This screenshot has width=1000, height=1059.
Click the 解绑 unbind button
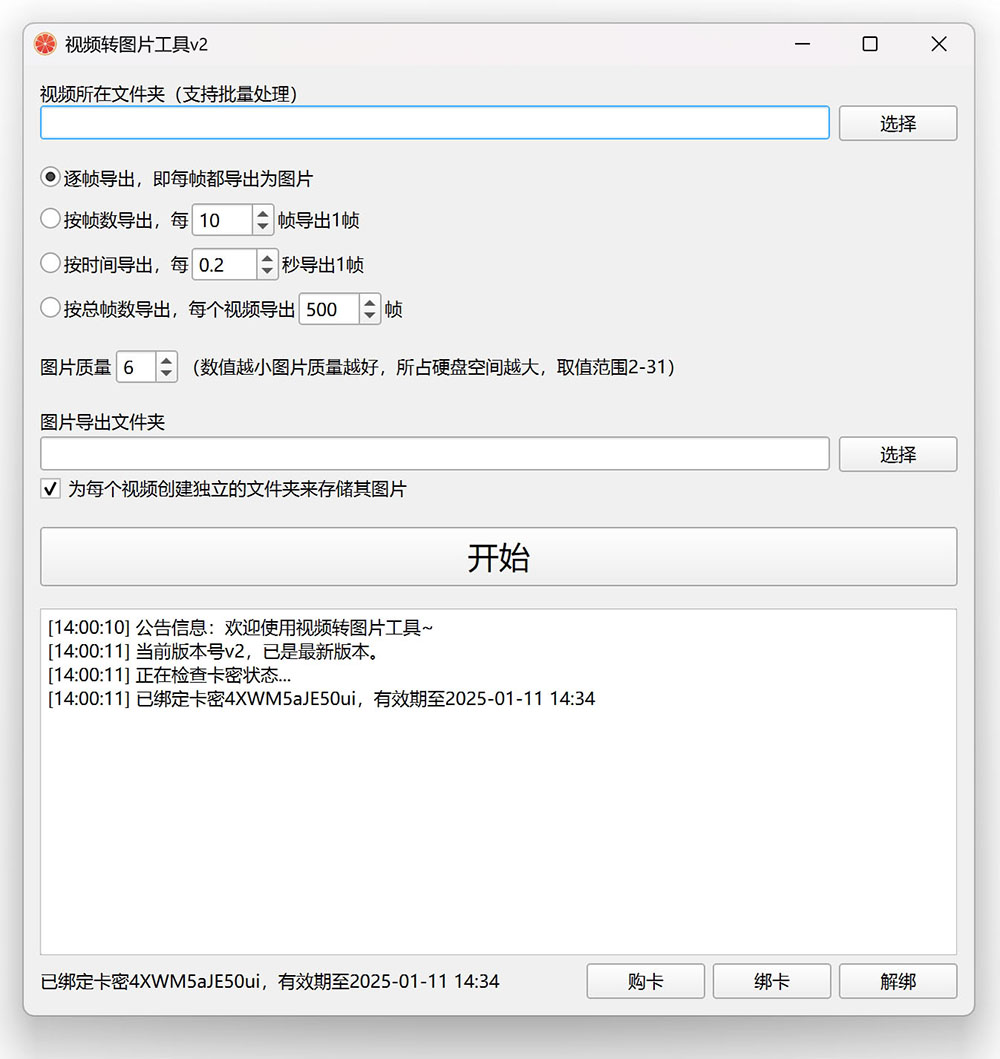pyautogui.click(x=897, y=981)
